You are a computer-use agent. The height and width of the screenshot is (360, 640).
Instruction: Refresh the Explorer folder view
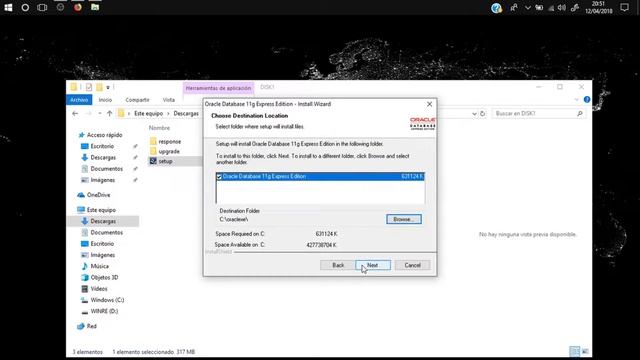[482, 113]
